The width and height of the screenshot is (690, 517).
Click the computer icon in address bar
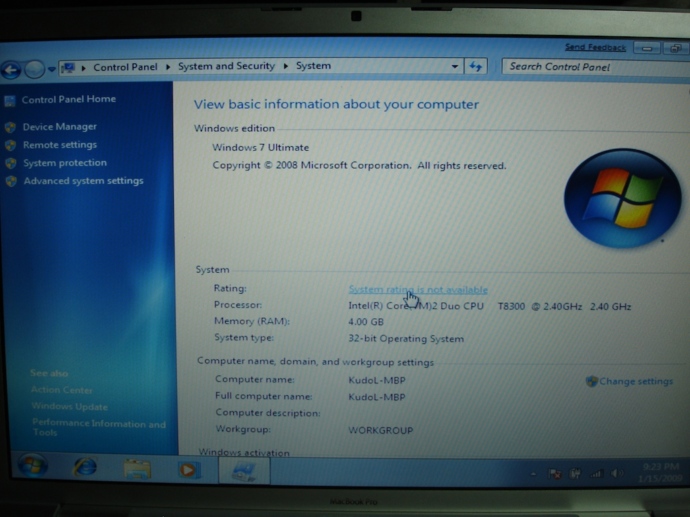coord(68,67)
